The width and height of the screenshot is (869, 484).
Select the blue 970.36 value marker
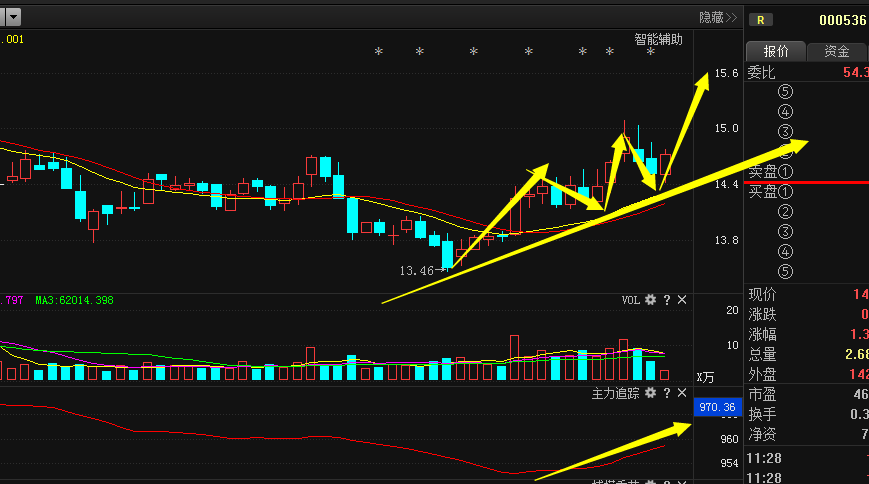tap(717, 407)
